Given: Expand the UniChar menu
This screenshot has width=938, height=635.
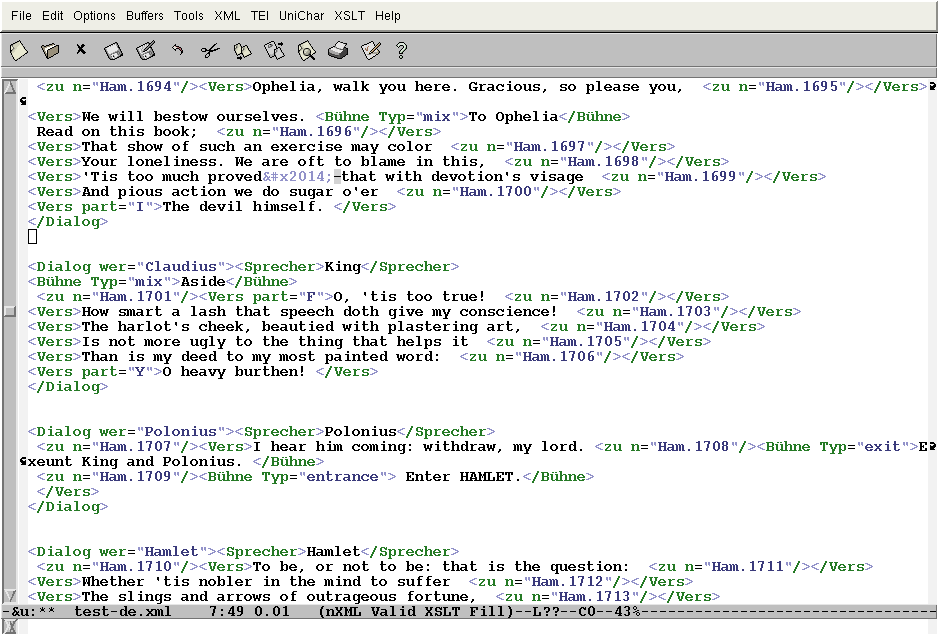Looking at the screenshot, I should 301,15.
